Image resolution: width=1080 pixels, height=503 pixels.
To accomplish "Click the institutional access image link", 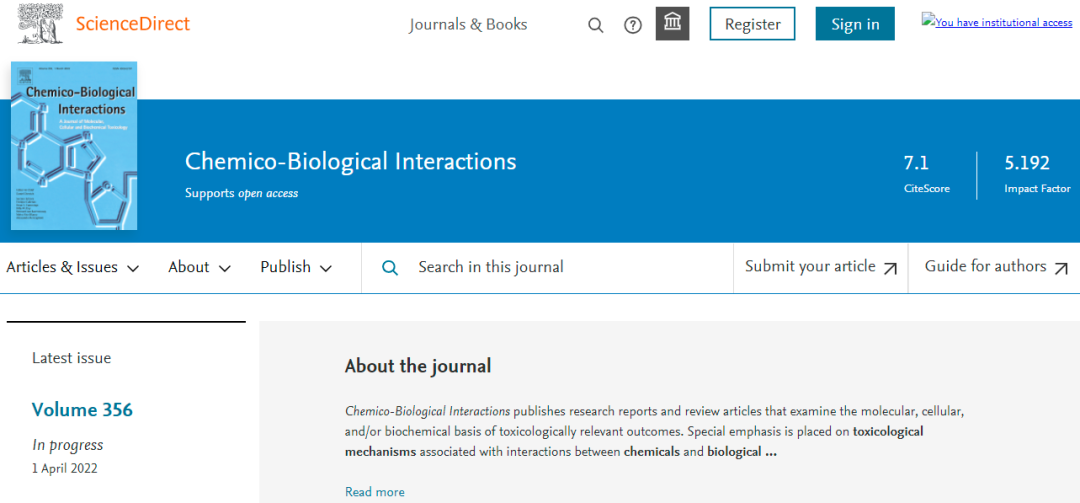I will click(997, 22).
